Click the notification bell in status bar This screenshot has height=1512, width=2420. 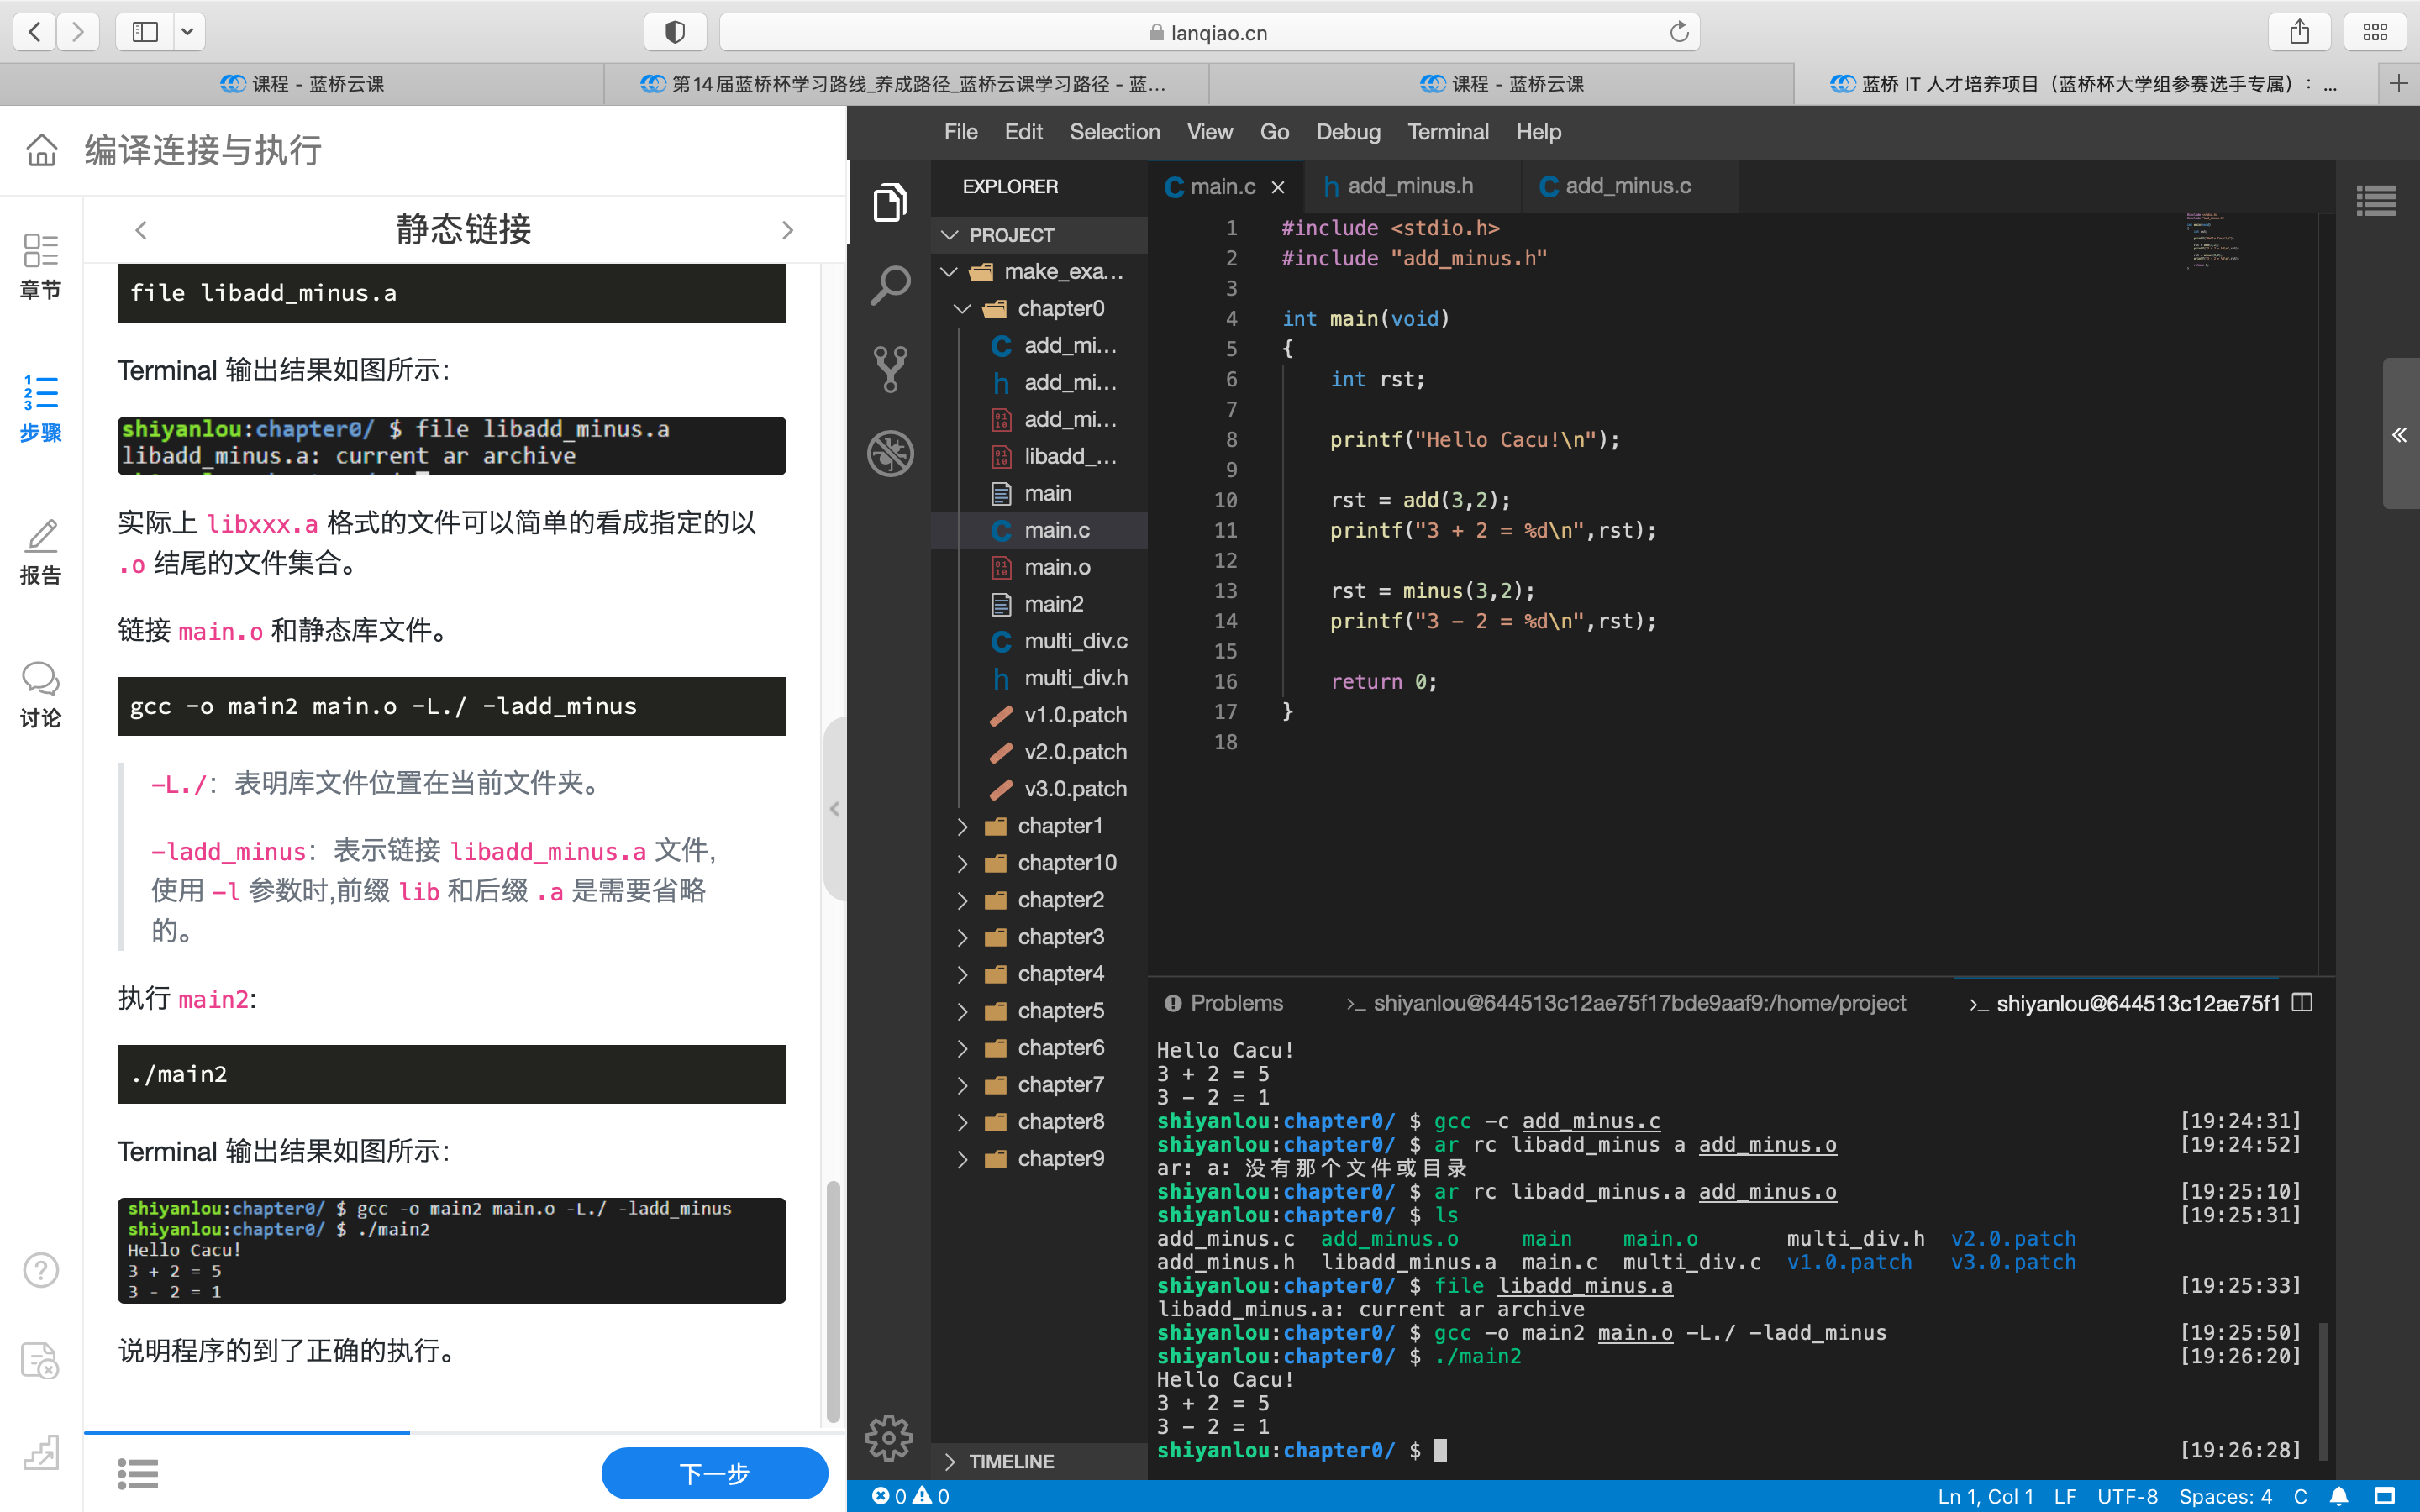click(x=2339, y=1496)
